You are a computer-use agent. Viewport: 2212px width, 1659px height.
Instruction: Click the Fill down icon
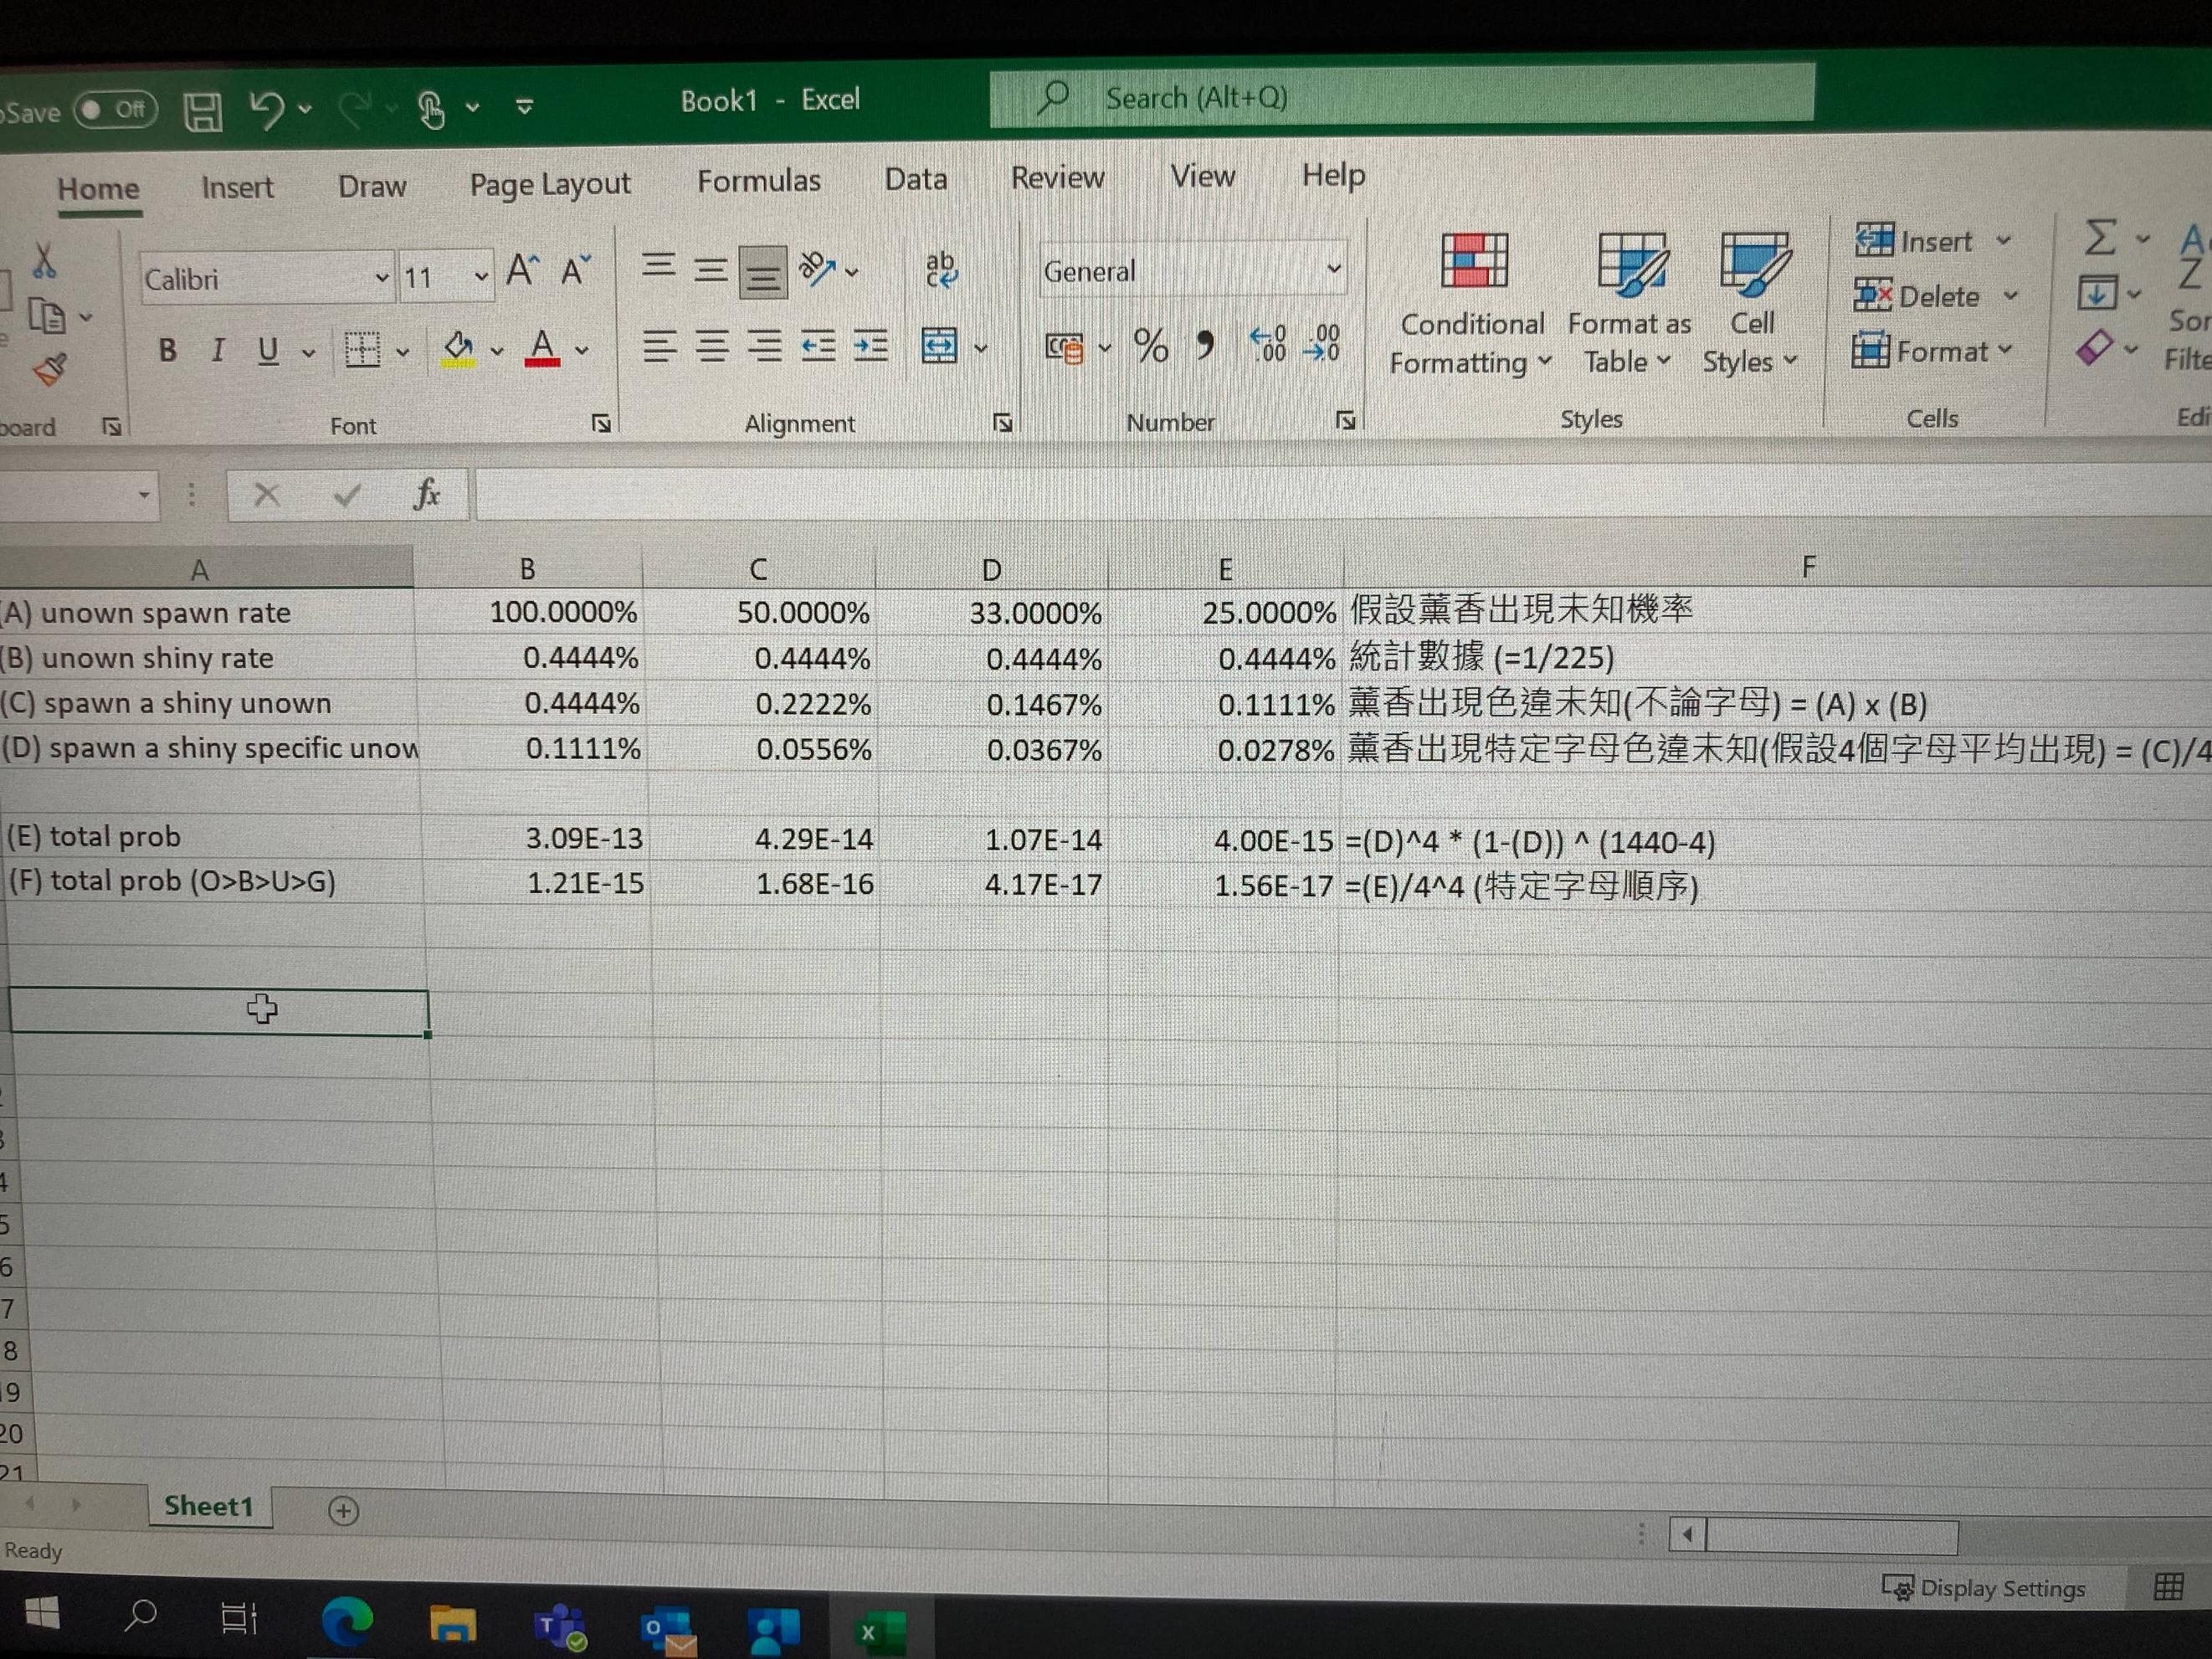tap(2097, 293)
